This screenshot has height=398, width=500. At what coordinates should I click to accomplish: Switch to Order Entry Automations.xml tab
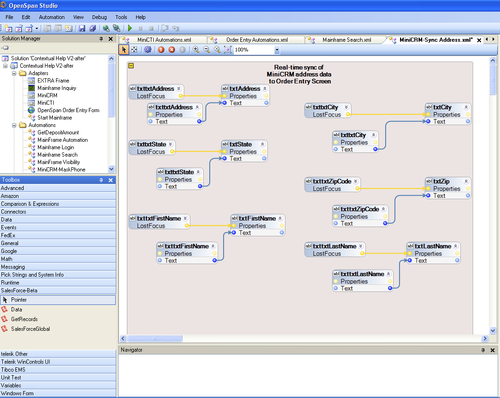tap(257, 40)
